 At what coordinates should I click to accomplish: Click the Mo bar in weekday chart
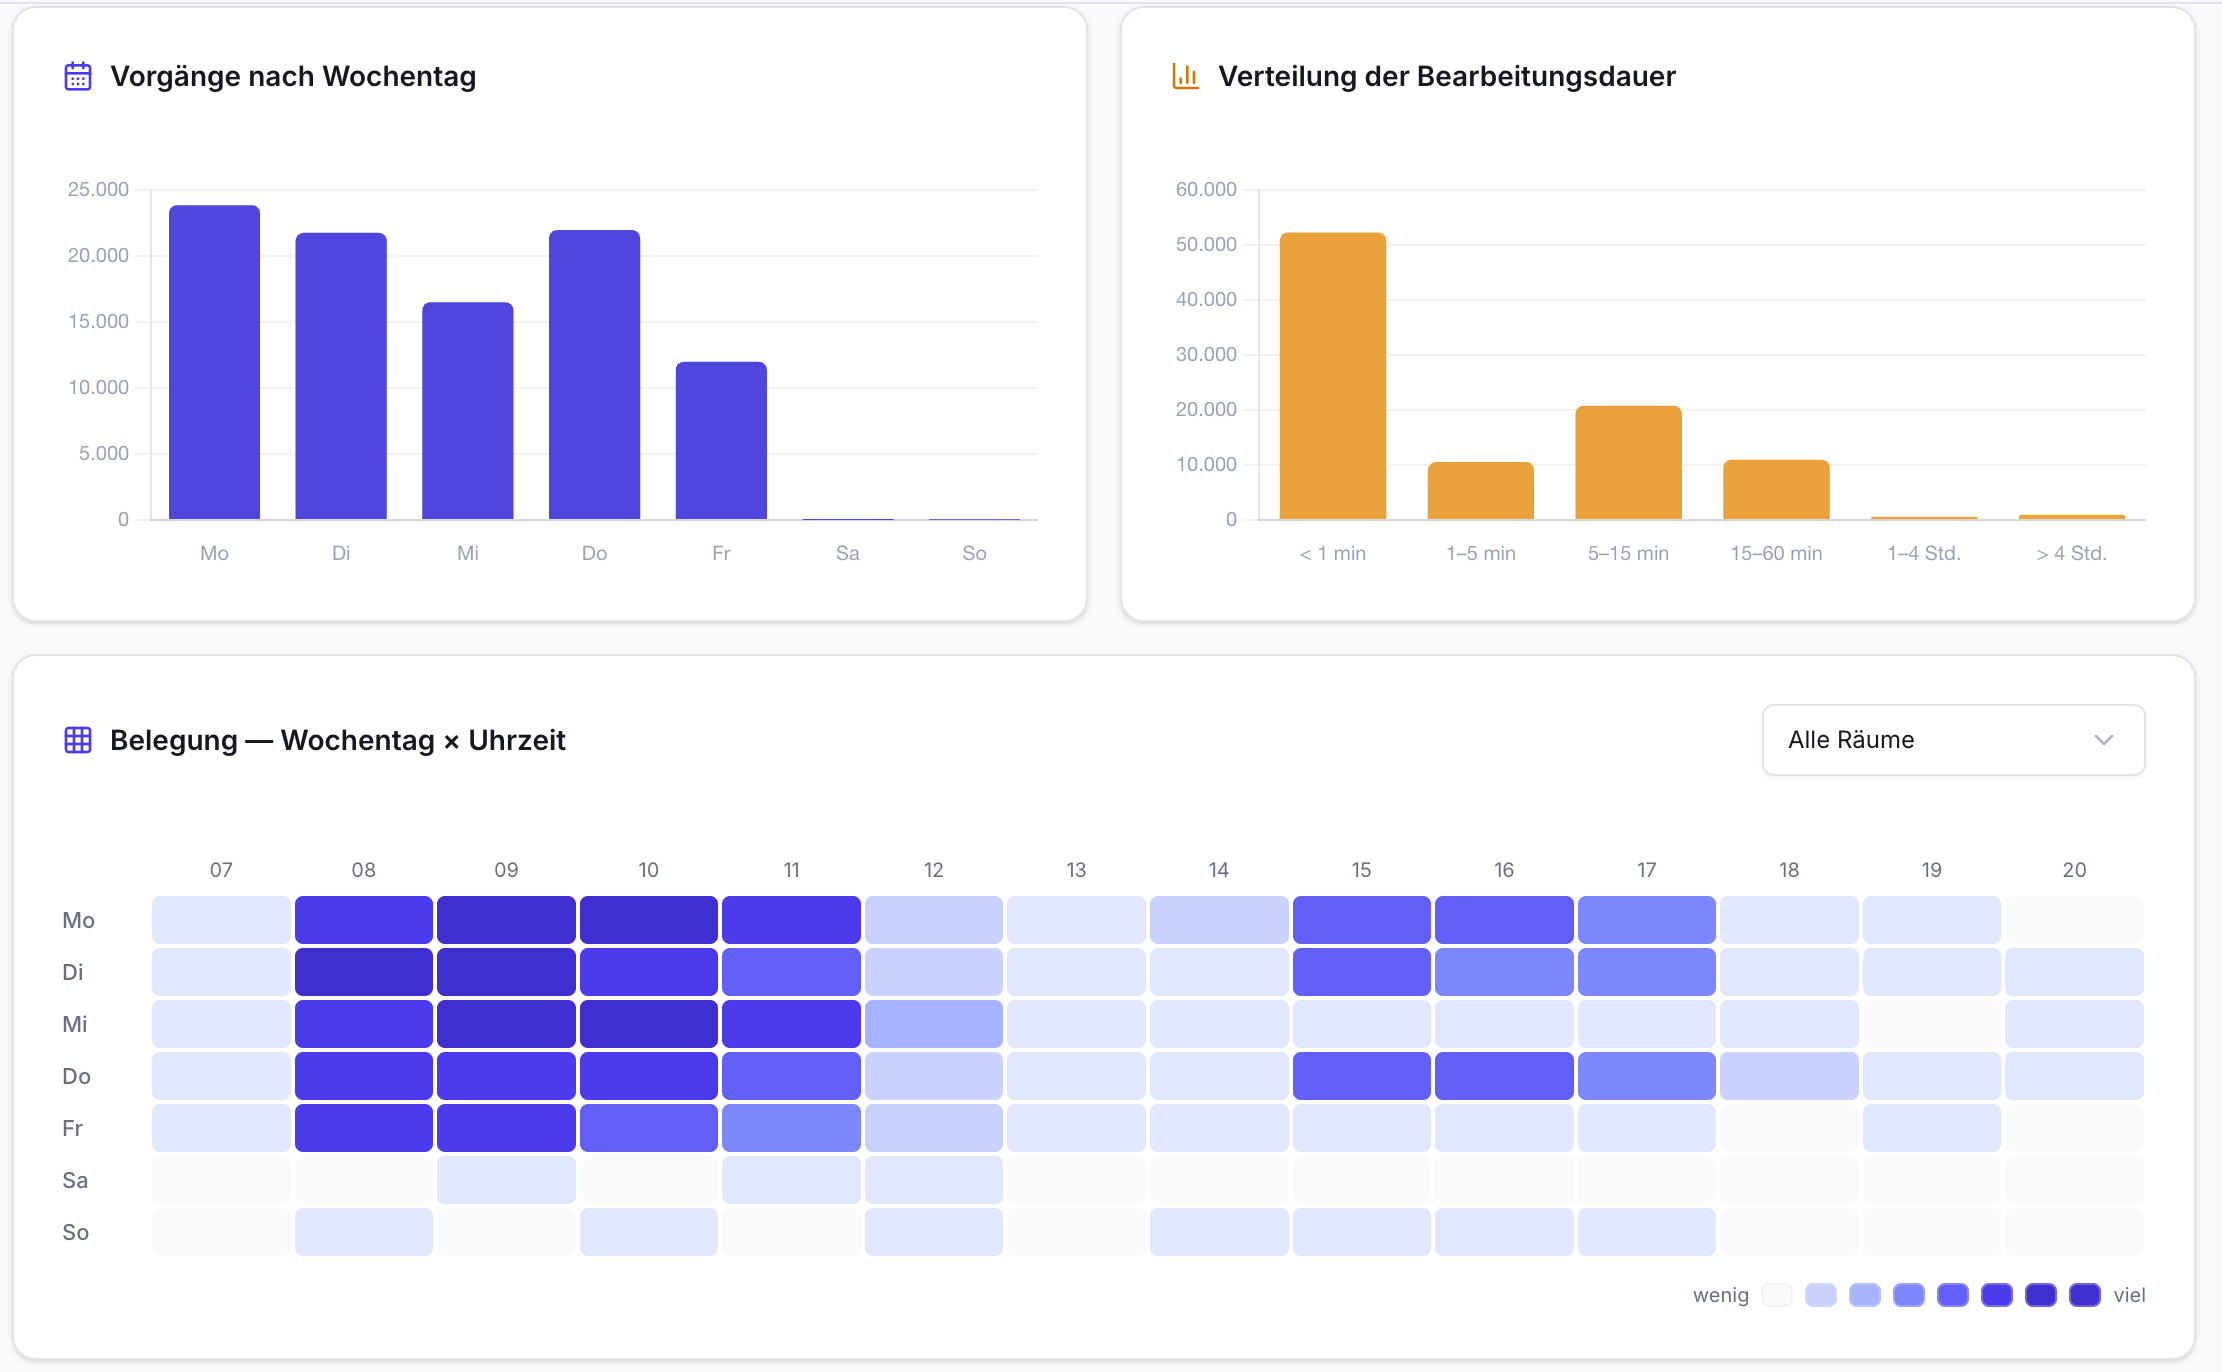(x=214, y=362)
